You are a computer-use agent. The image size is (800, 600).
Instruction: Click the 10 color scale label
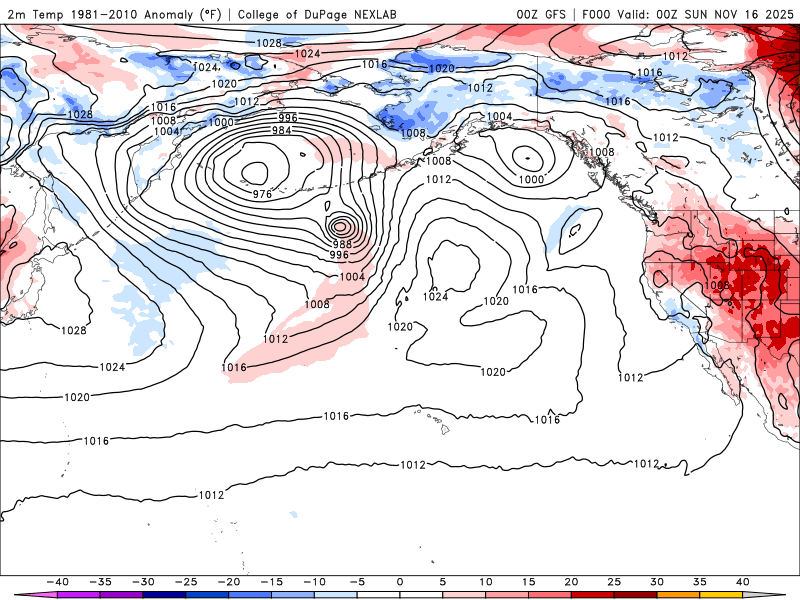(486, 582)
